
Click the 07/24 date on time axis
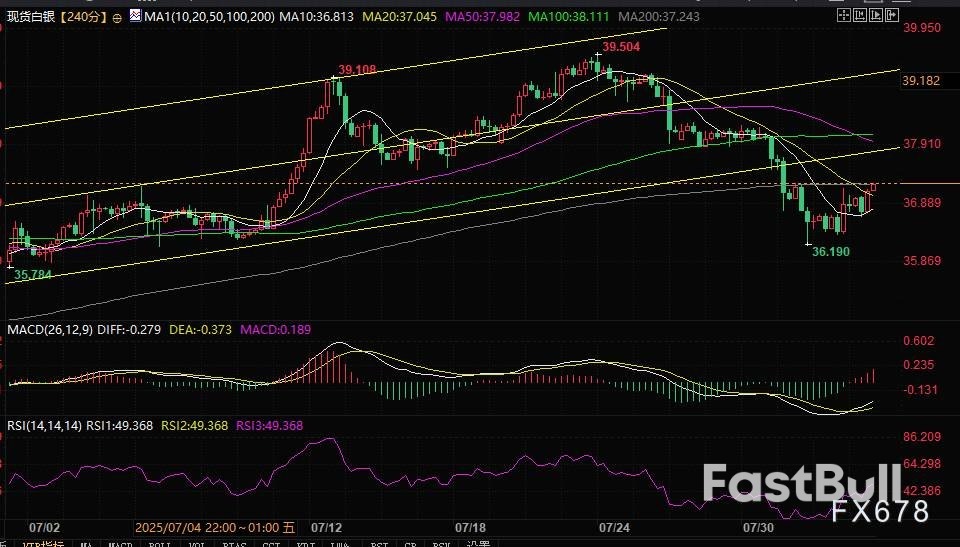tap(613, 526)
